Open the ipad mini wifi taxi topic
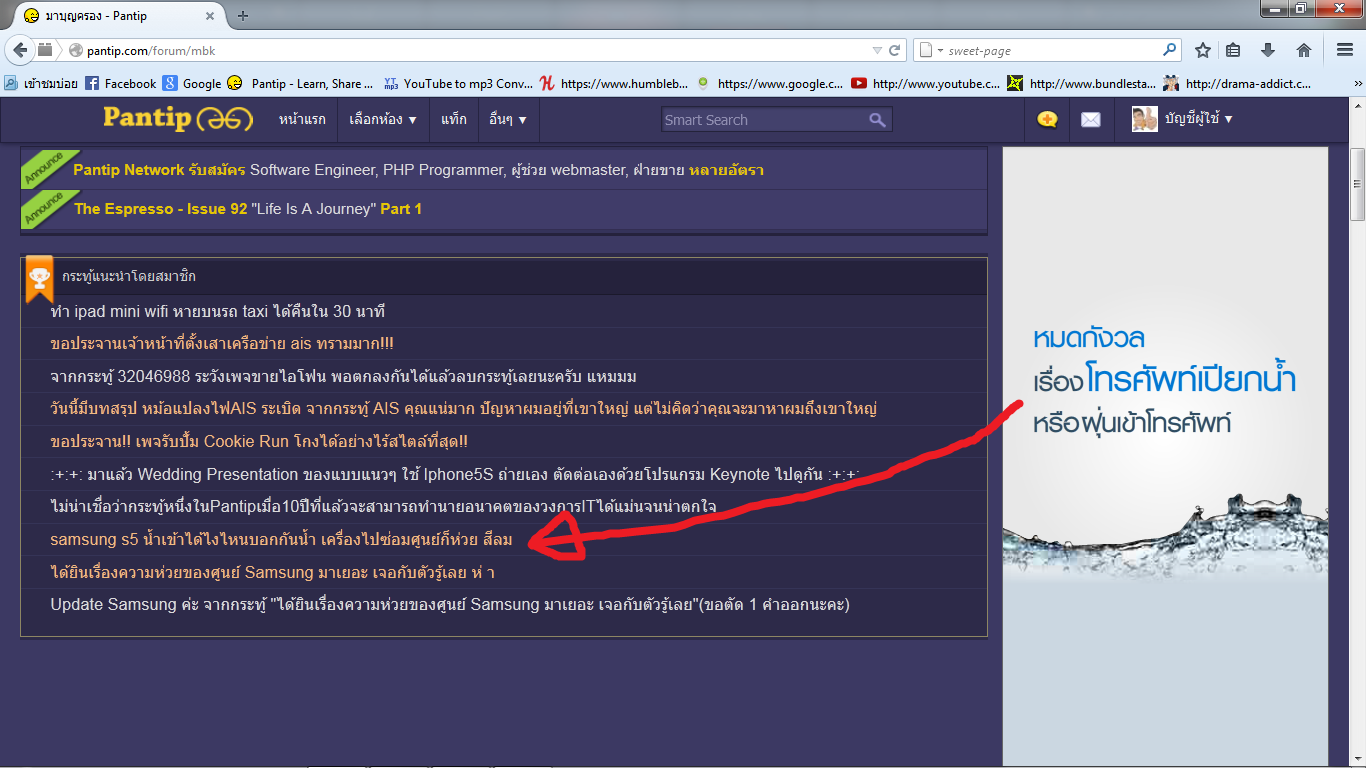1366x768 pixels. tap(217, 311)
